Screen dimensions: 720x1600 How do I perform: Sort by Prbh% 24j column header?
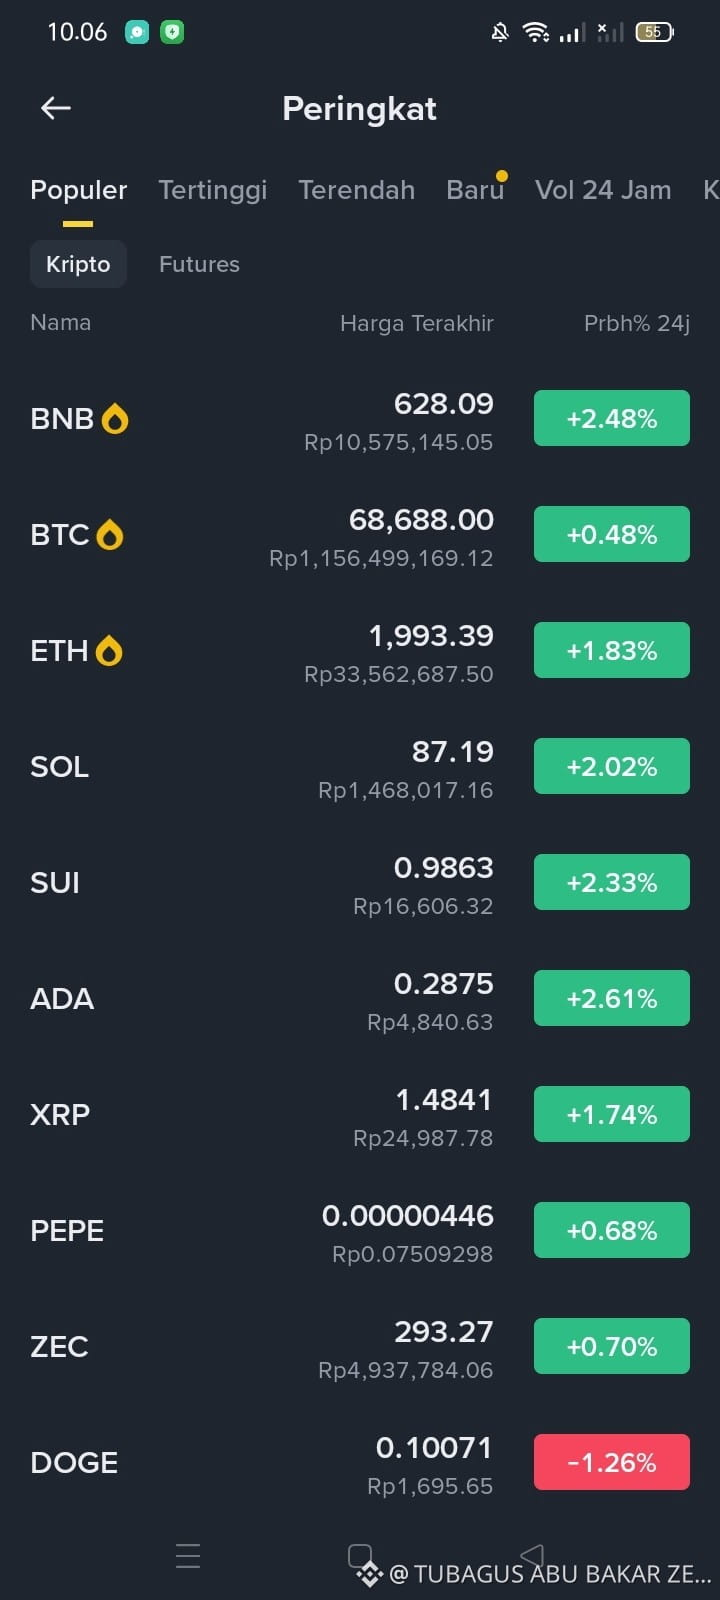click(637, 323)
